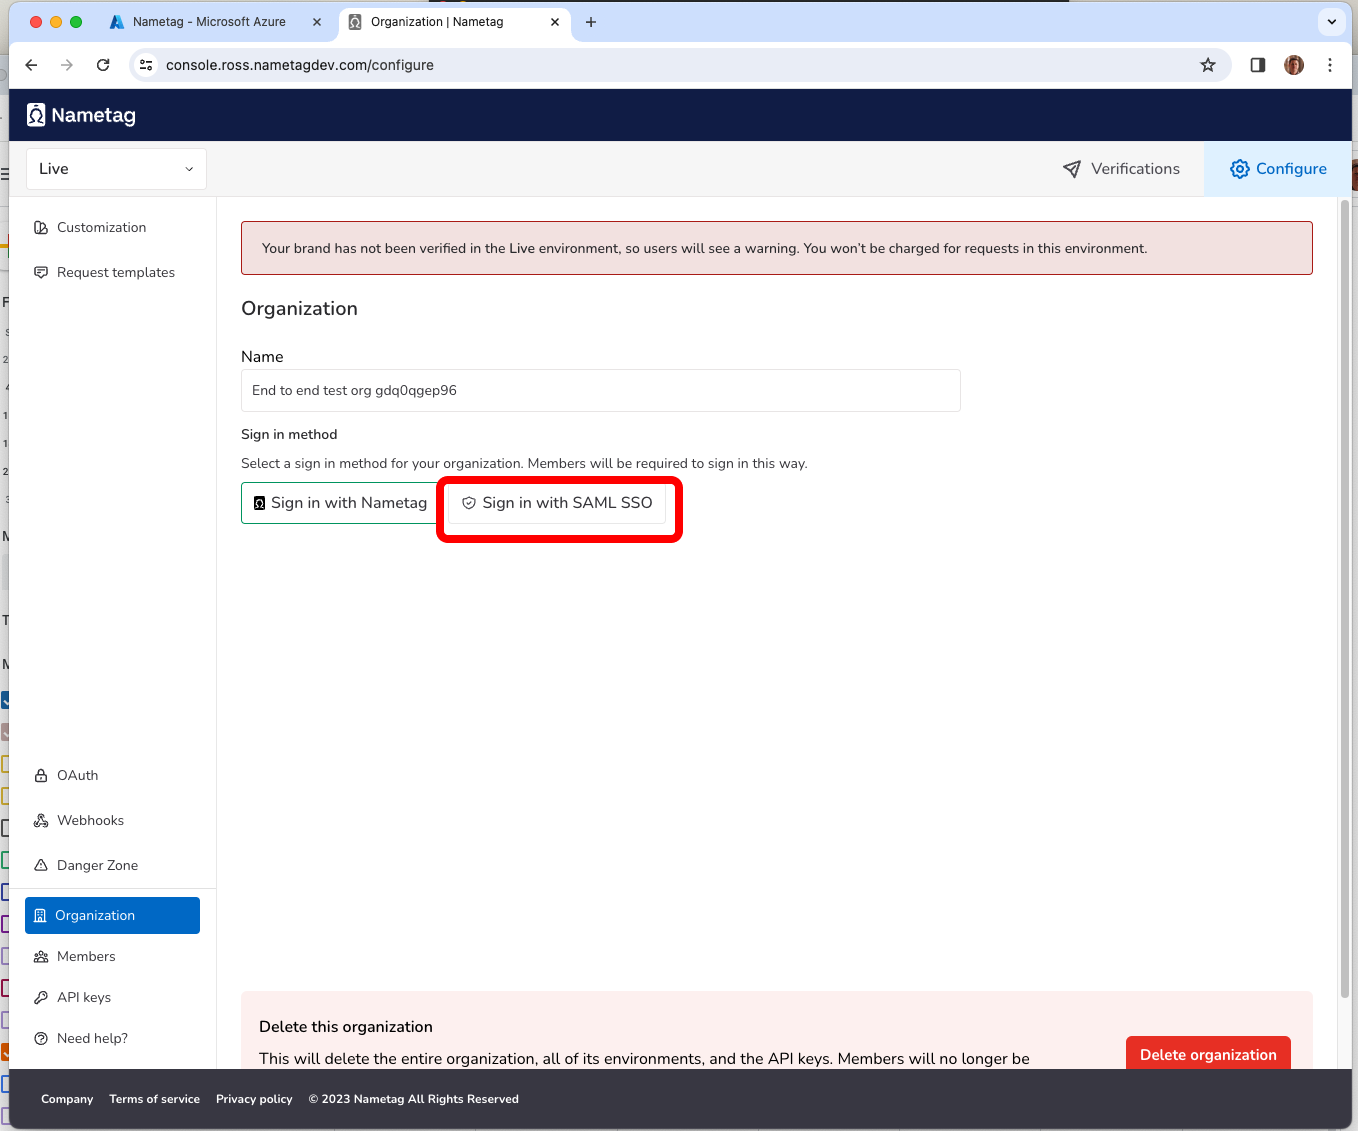Click the Danger Zone warning triangle icon
Viewport: 1358px width, 1131px height.
[x=41, y=865]
